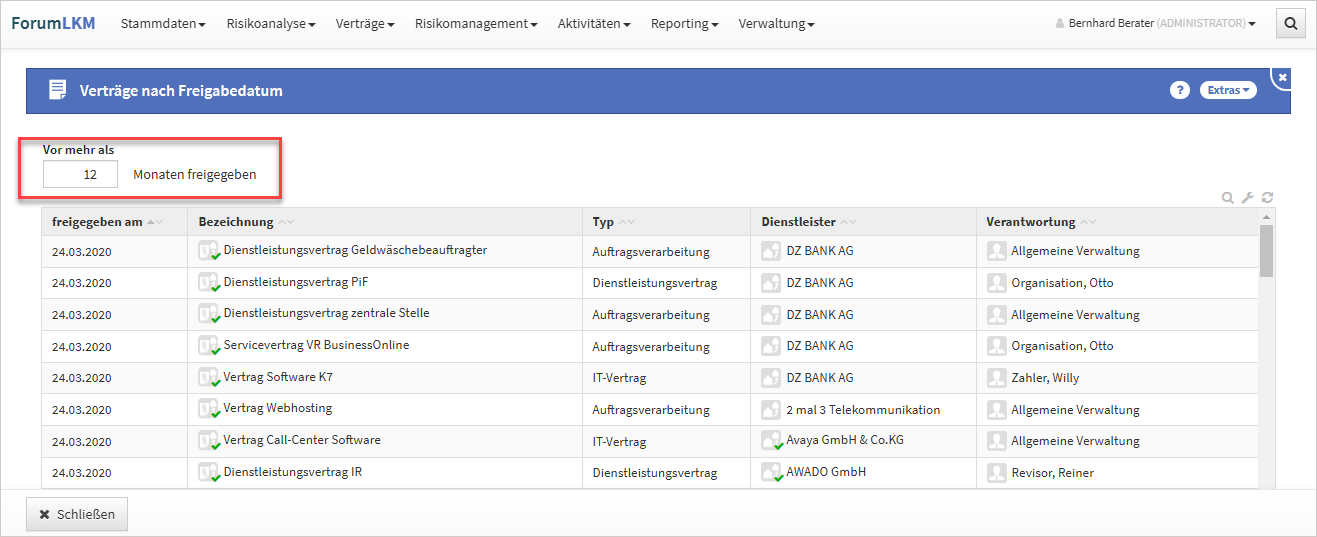
Task: Open Bernhard Berater user dropdown
Action: tap(1155, 24)
